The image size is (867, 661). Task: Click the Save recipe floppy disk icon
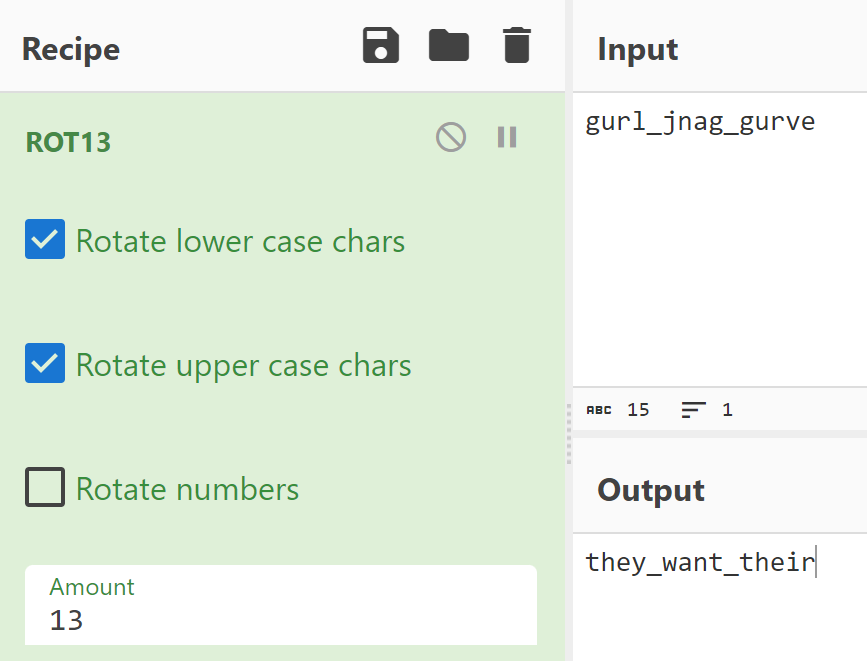click(381, 46)
